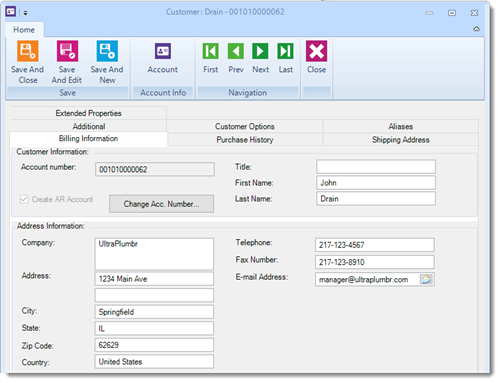Switch to the Extended Properties tab
500x383 pixels.
(x=88, y=113)
